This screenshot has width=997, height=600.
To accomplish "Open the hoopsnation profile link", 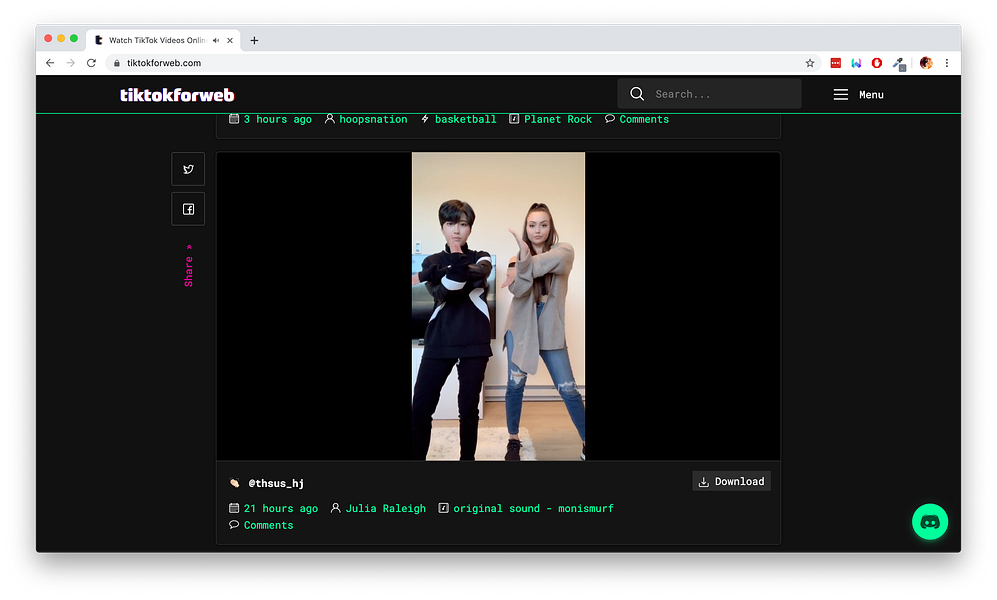I will click(373, 119).
